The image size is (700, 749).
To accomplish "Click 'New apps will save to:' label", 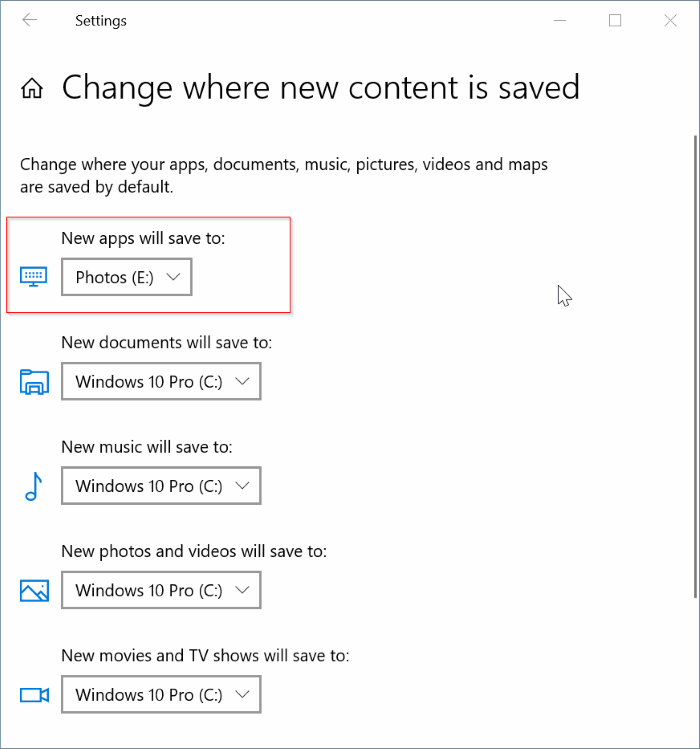I will point(143,238).
